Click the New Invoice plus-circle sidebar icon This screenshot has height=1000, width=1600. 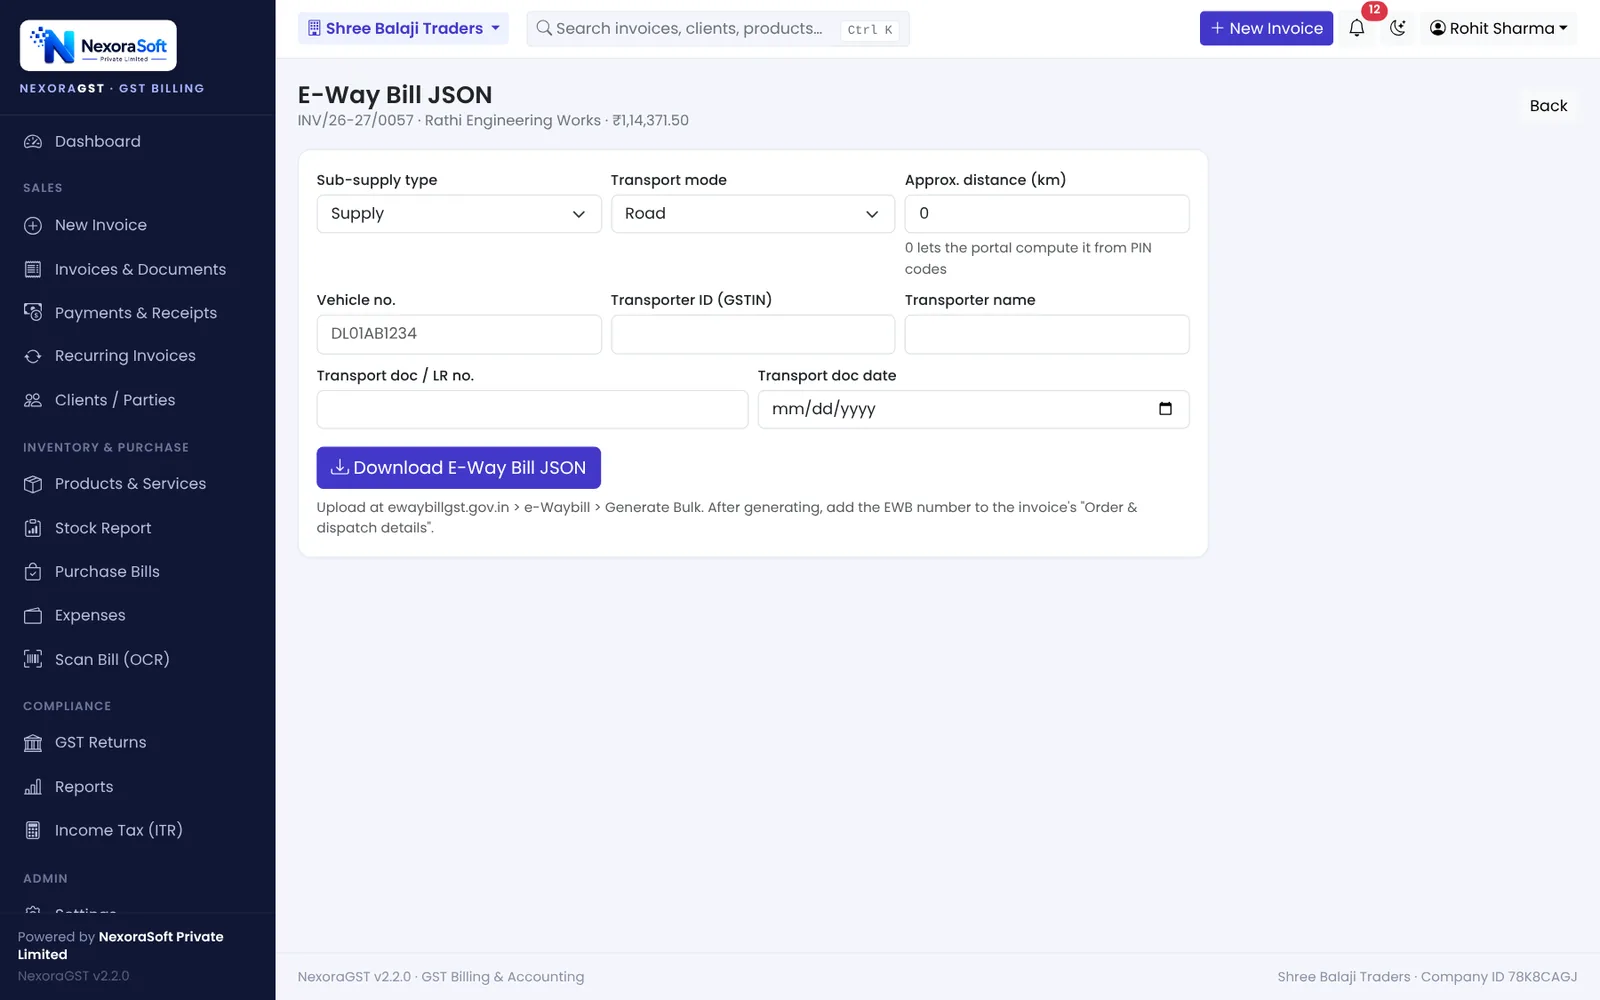click(x=33, y=226)
